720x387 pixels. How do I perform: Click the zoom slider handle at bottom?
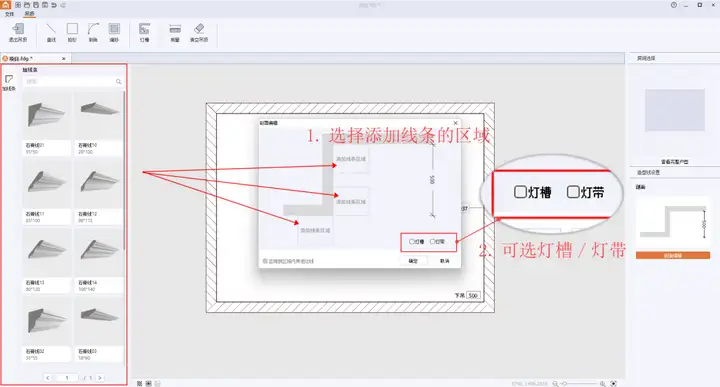(x=564, y=383)
